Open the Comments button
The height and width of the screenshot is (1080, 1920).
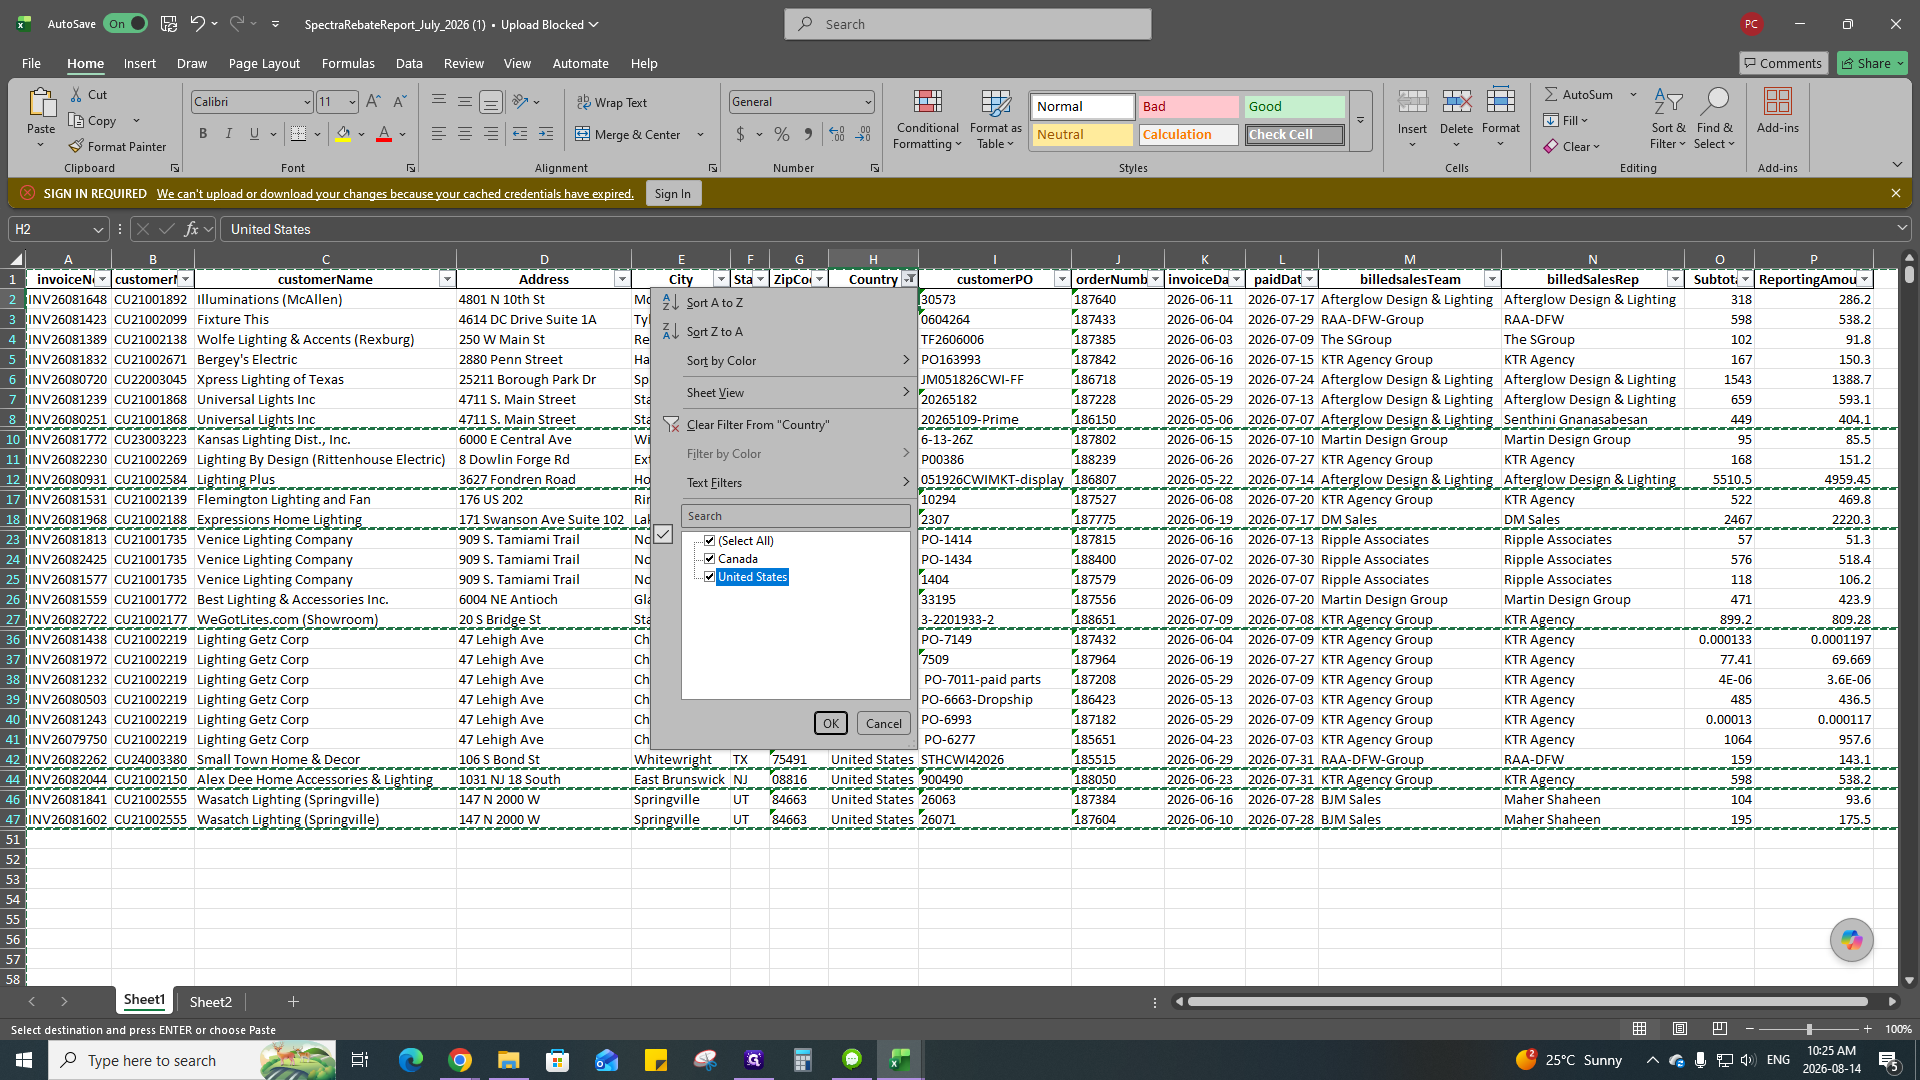pos(1783,63)
